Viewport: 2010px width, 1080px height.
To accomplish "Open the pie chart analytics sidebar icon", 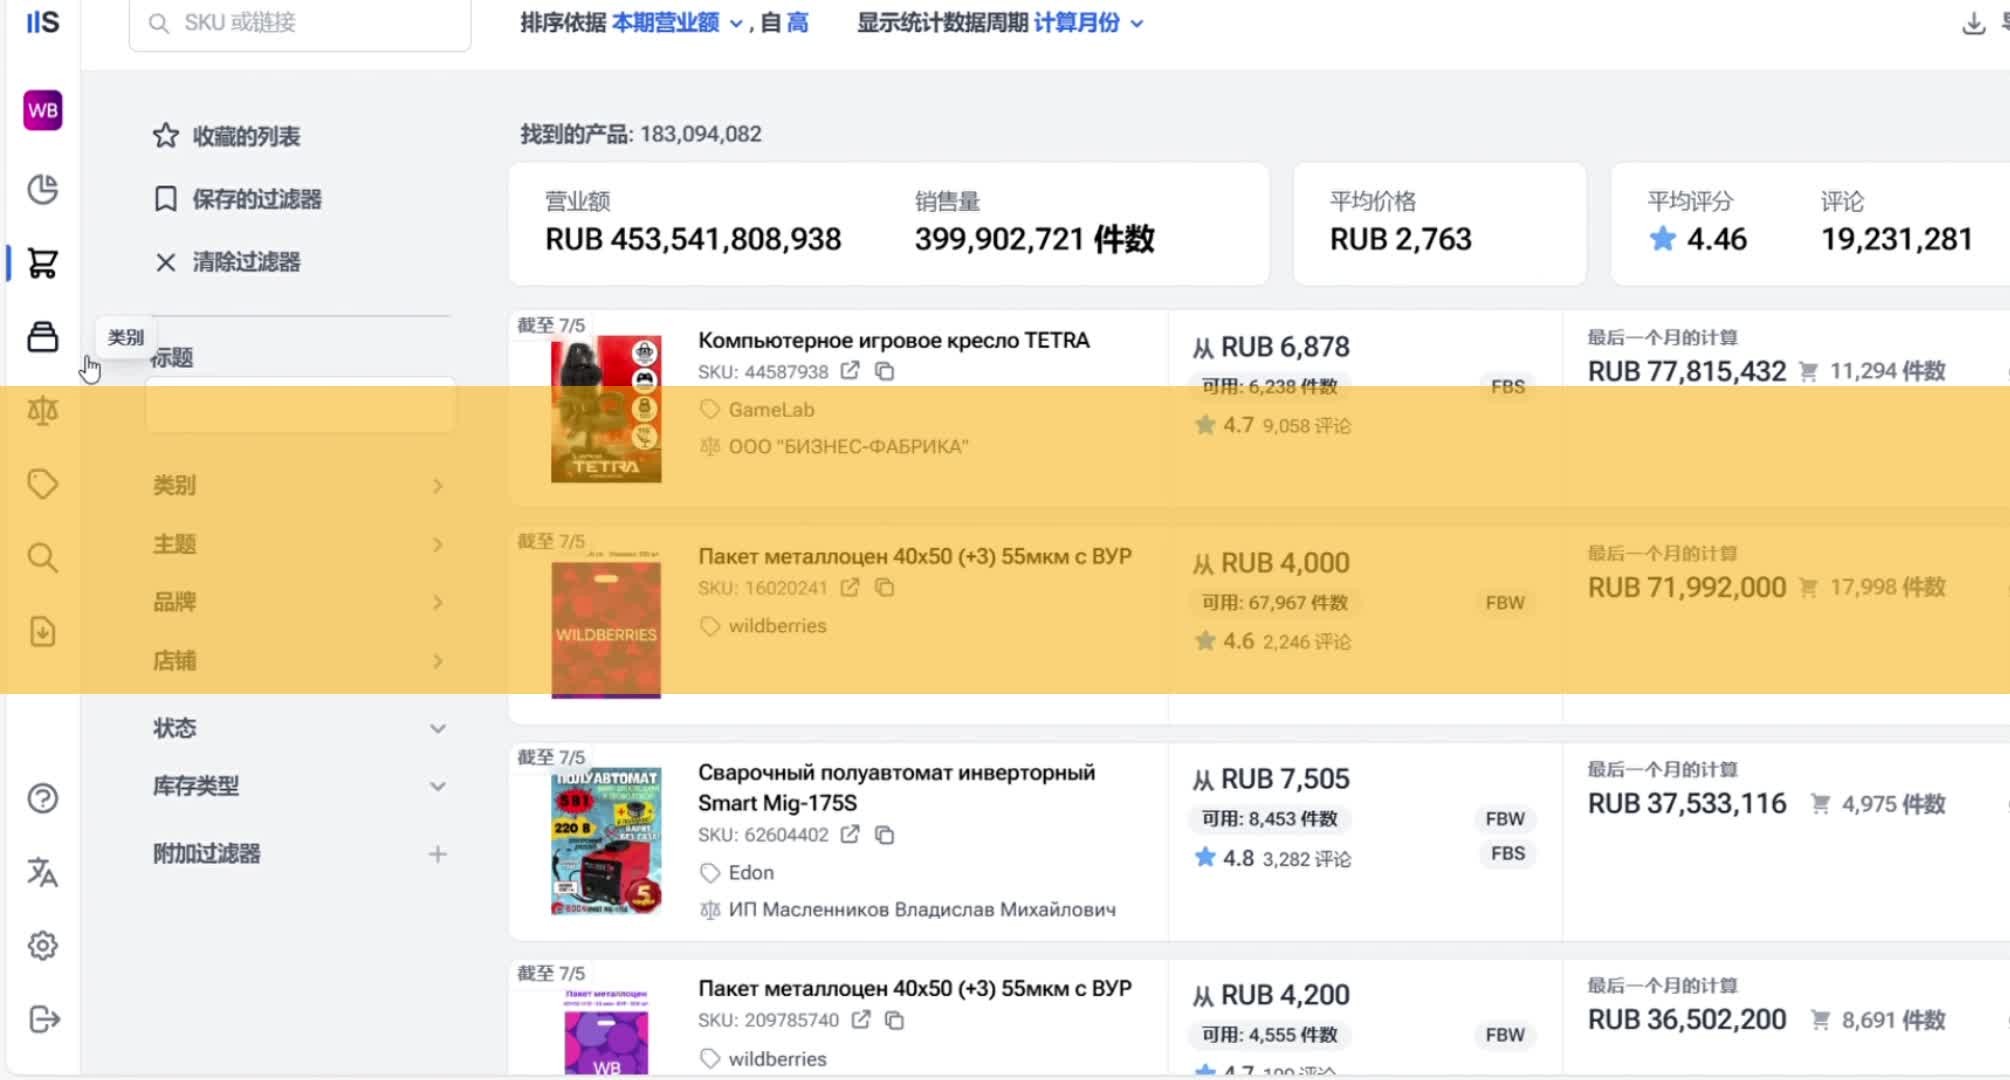I will (42, 189).
